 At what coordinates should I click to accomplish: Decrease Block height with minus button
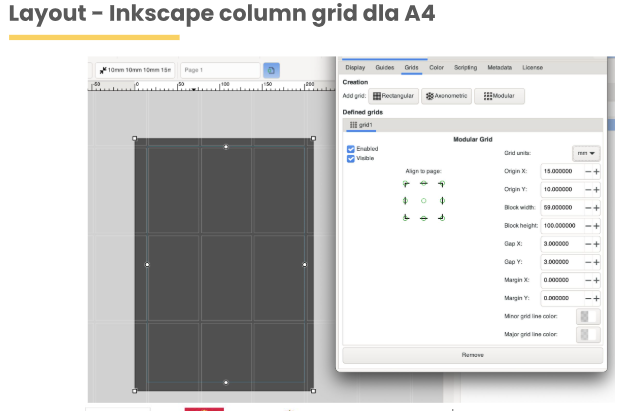(588, 226)
